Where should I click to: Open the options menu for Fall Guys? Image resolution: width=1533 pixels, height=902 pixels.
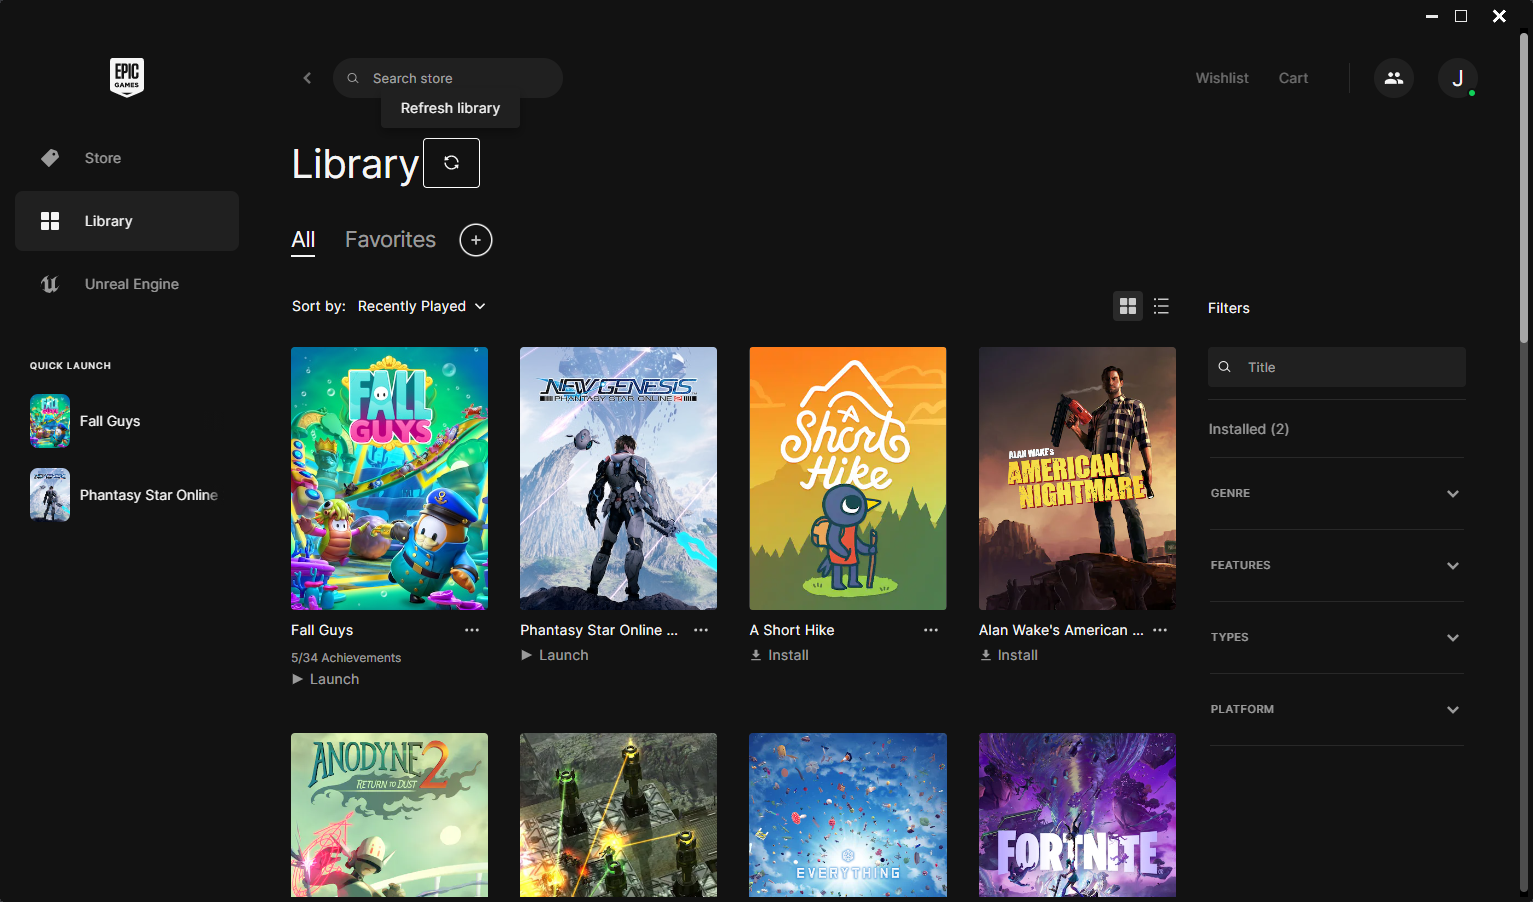click(x=472, y=630)
